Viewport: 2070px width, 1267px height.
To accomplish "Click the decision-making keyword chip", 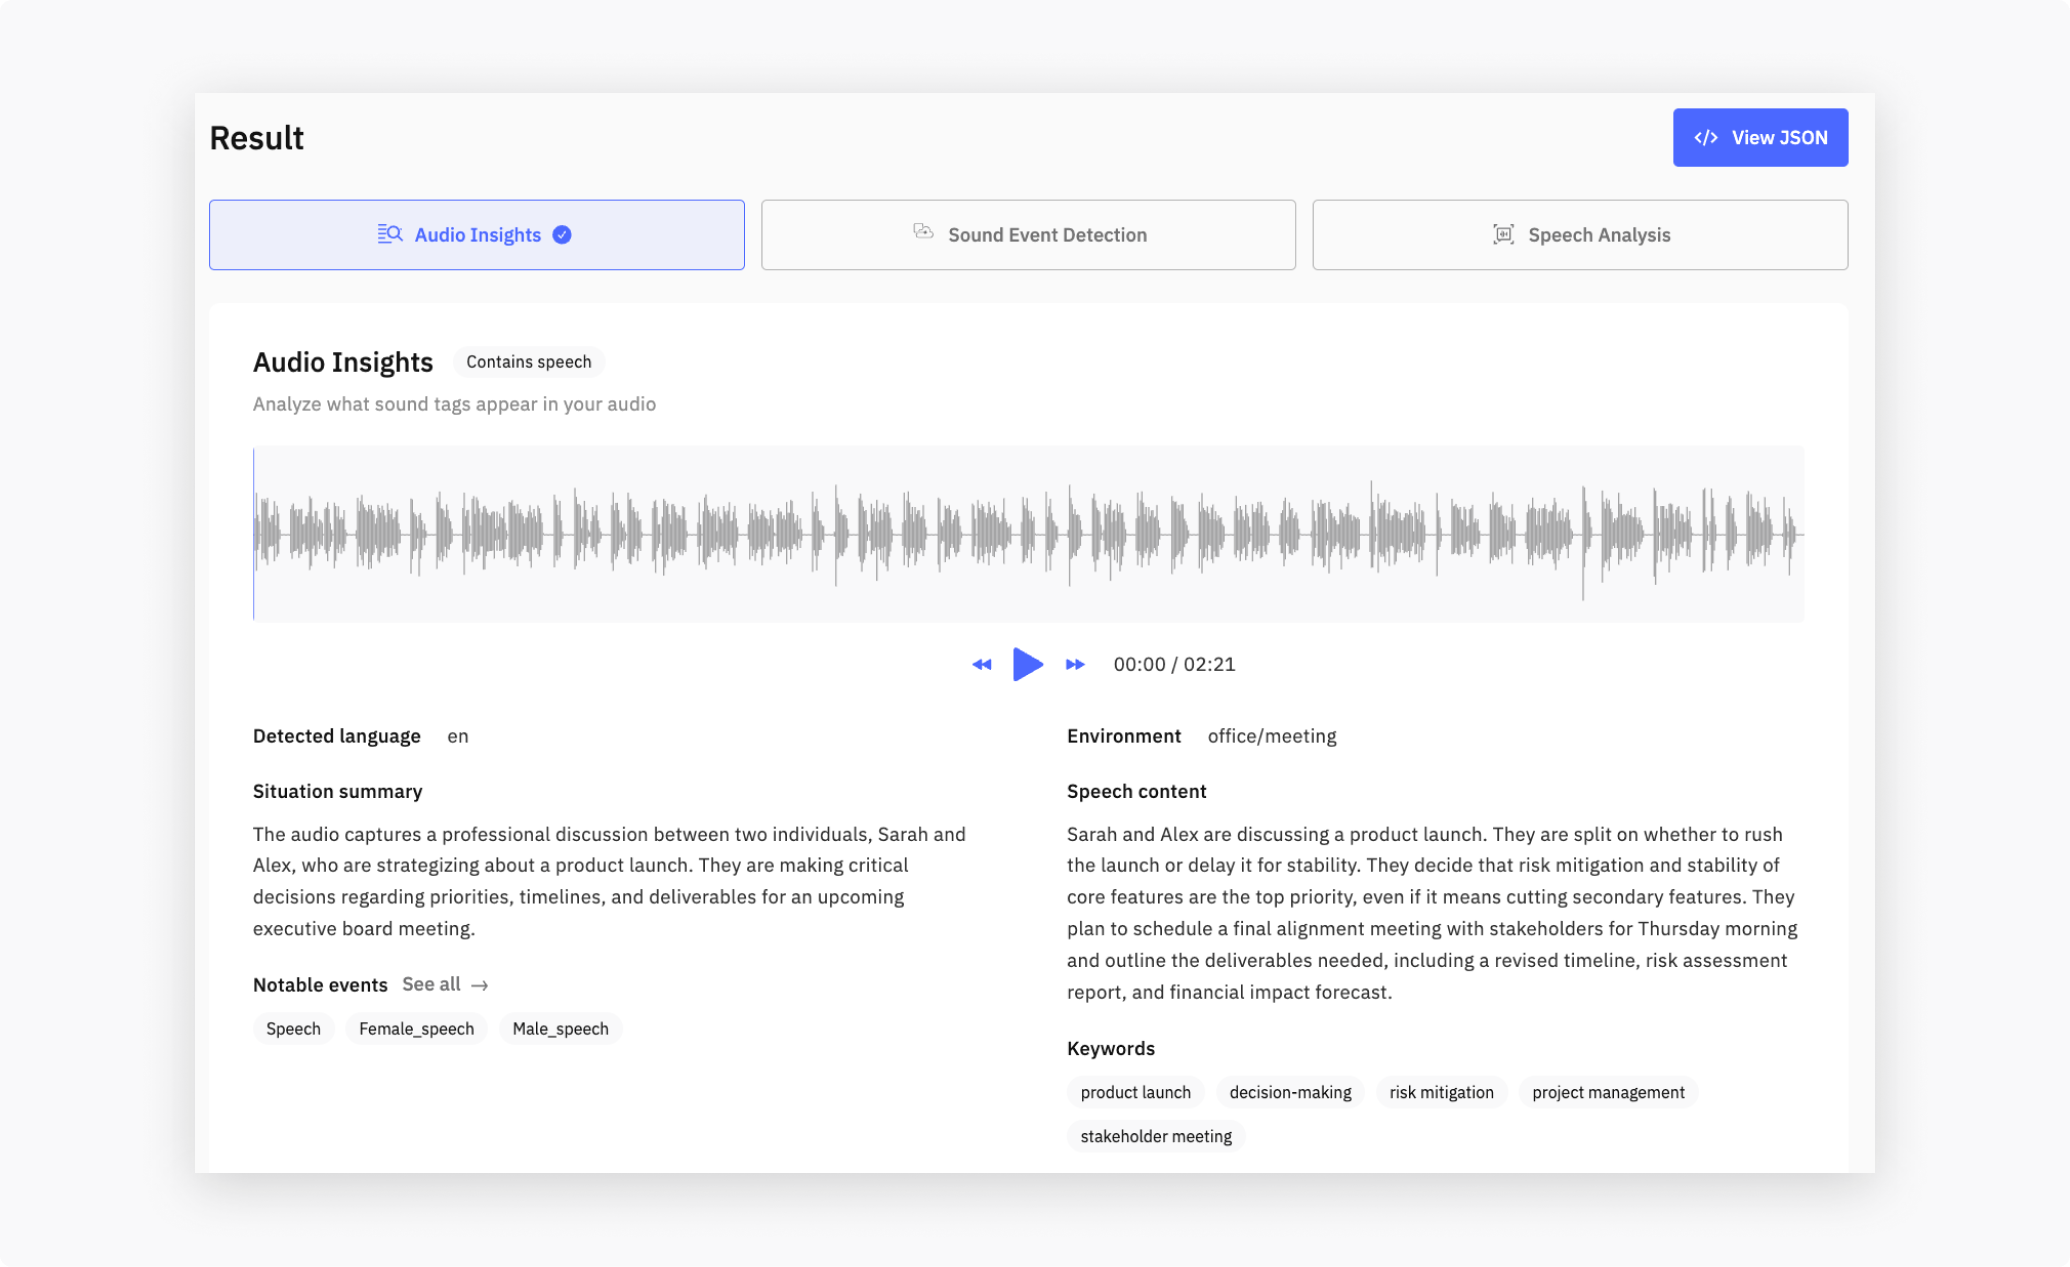I will pos(1290,1092).
